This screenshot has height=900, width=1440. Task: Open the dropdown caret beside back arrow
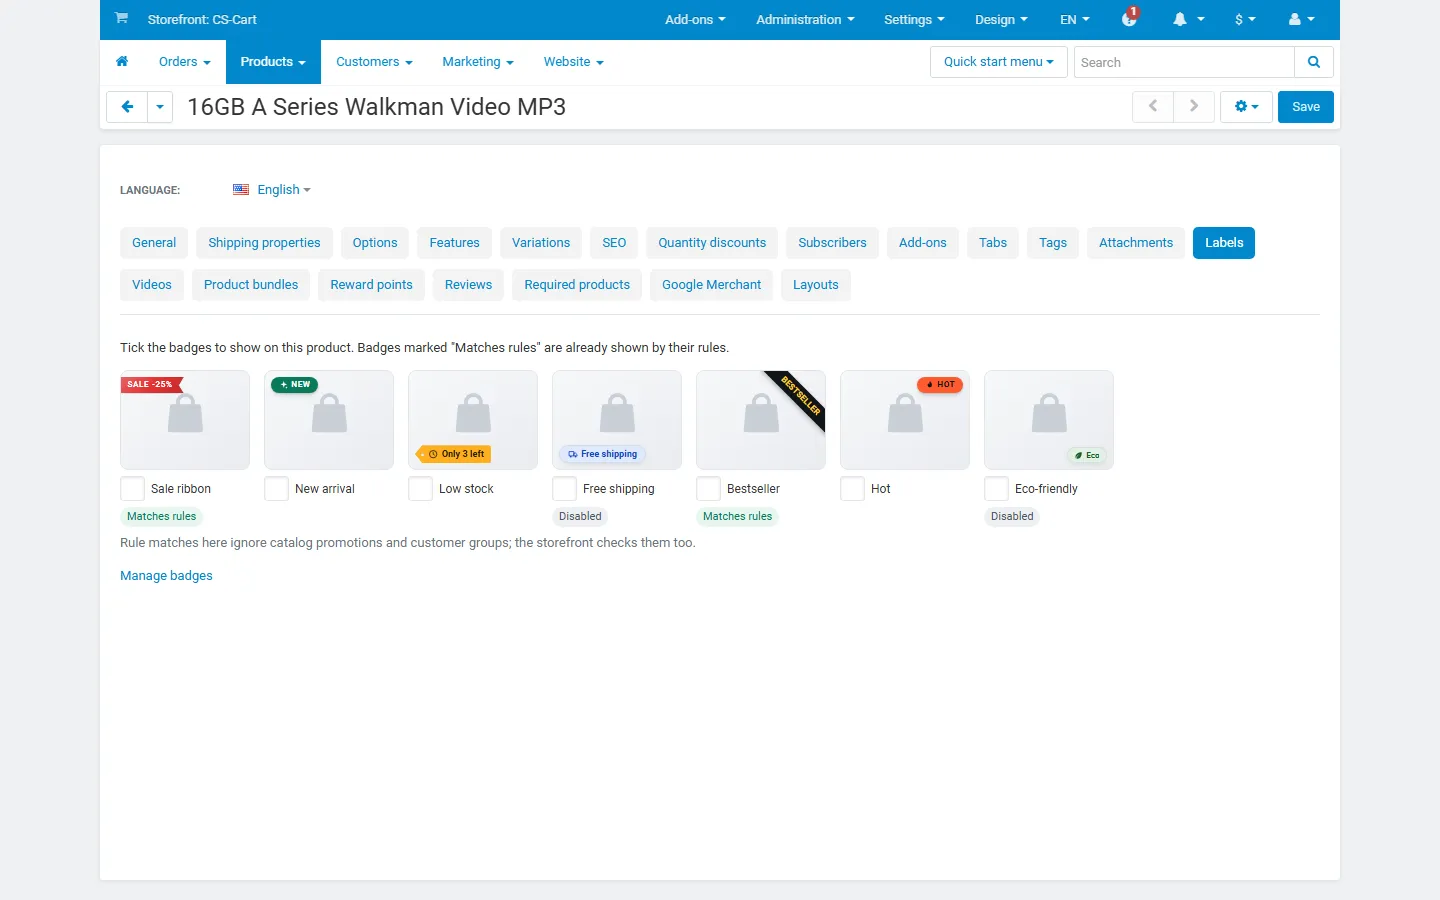point(160,107)
